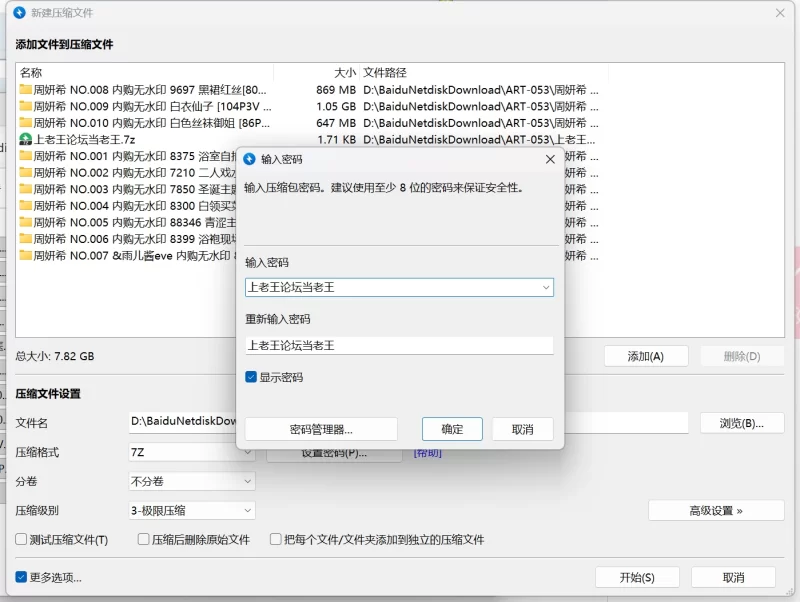Click the 确定 button
The width and height of the screenshot is (800, 602).
point(452,429)
